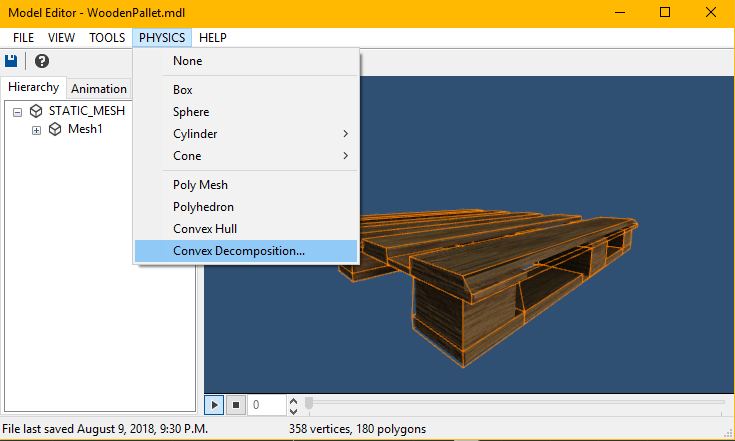The image size is (735, 441).
Task: Click the frame number input field
Action: point(266,405)
